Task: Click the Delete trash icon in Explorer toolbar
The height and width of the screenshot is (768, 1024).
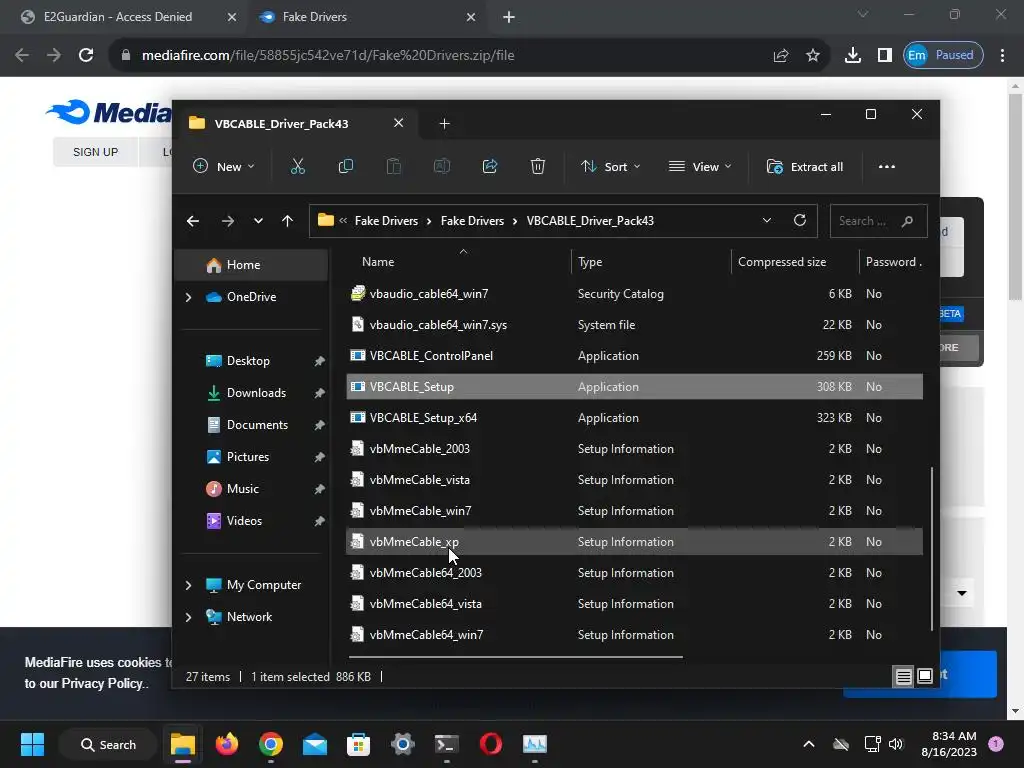Action: coord(537,167)
